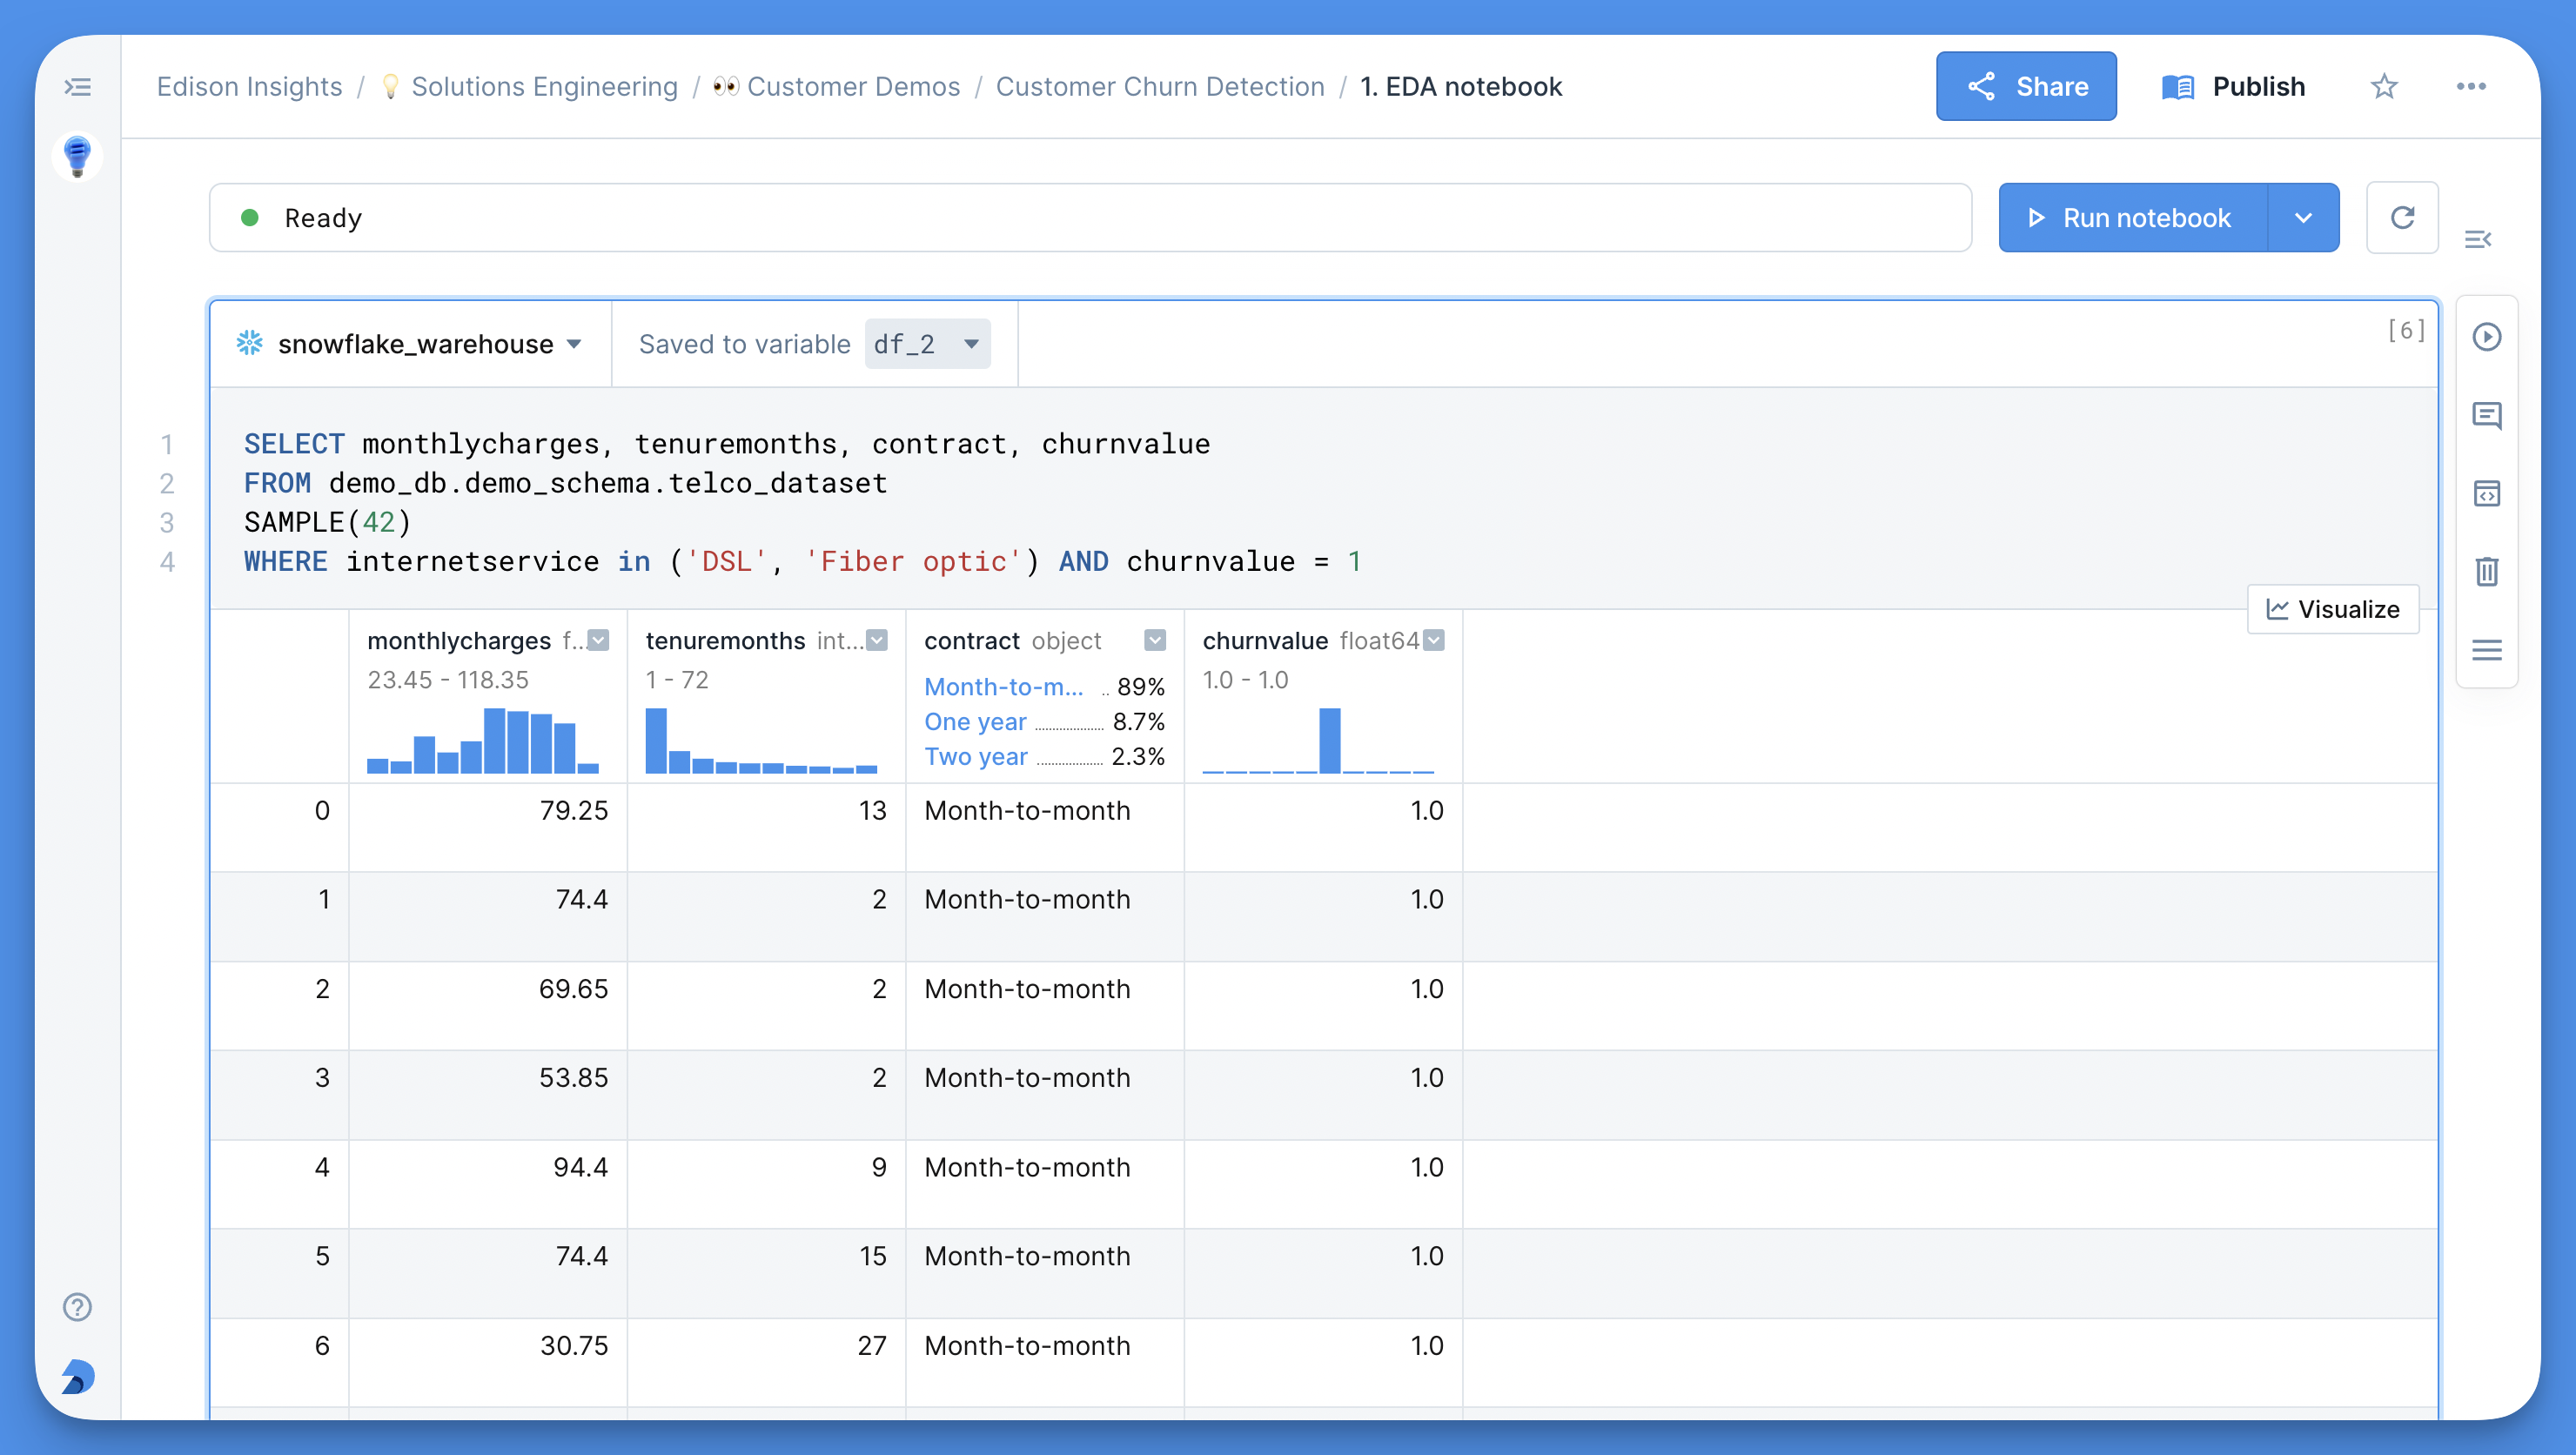Click the delete cell icon in sidebar
Image resolution: width=2576 pixels, height=1455 pixels.
pos(2485,570)
